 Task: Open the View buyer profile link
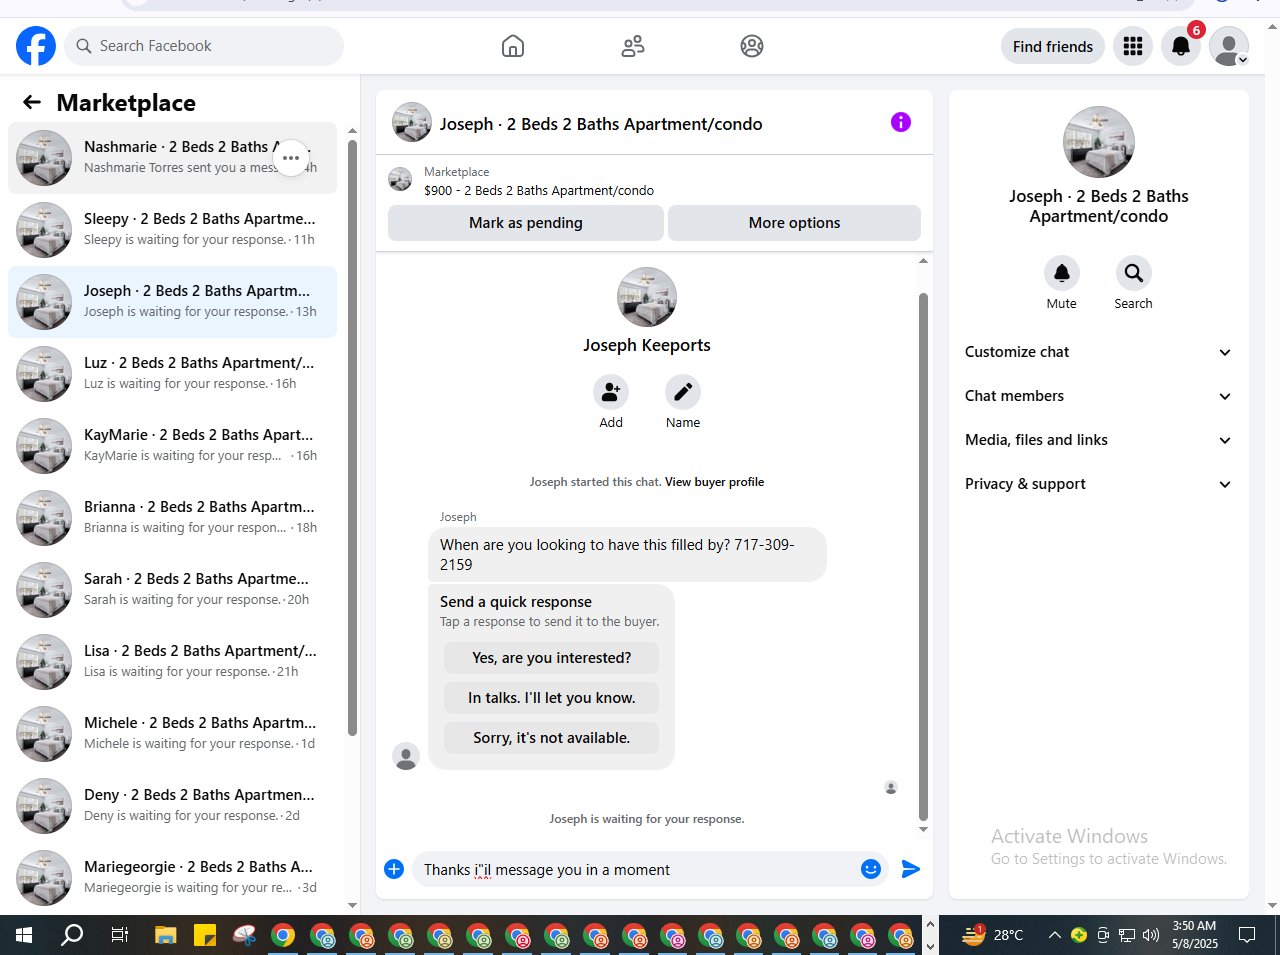pyautogui.click(x=714, y=482)
